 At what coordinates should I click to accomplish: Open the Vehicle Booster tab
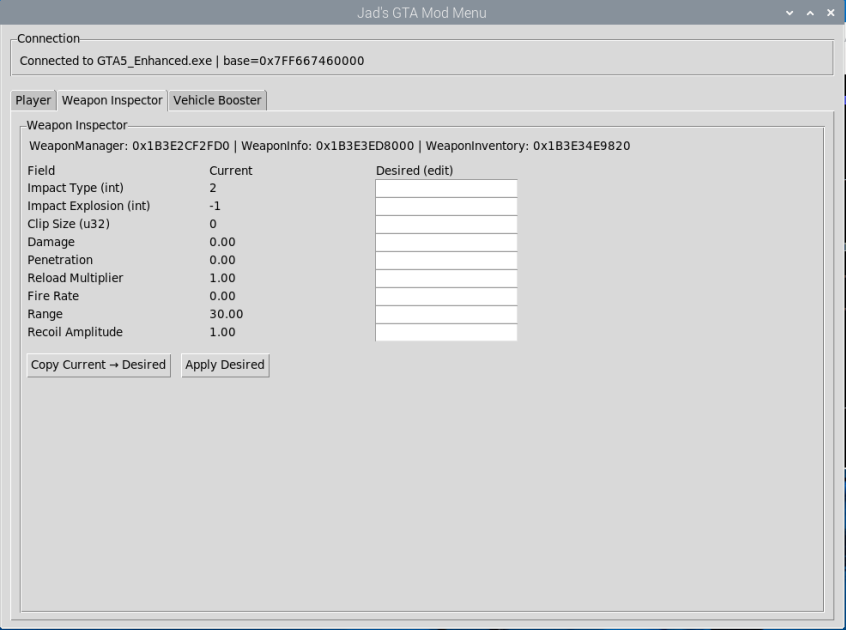tap(216, 100)
